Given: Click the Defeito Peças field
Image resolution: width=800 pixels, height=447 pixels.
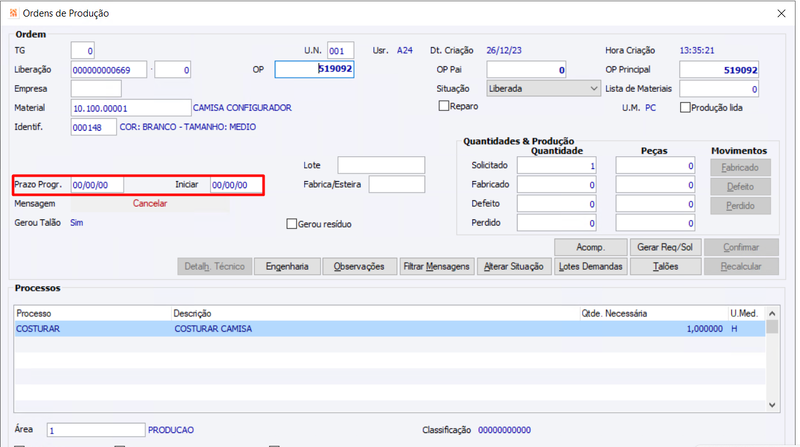Looking at the screenshot, I should pos(655,204).
